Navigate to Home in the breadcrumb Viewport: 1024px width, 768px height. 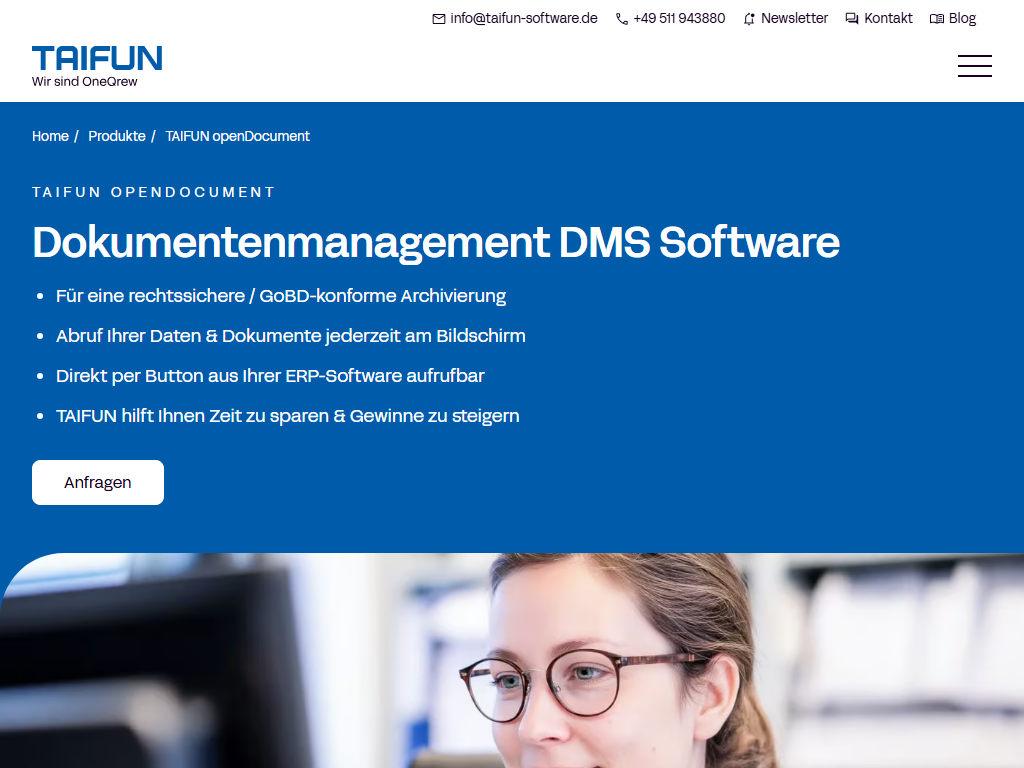50,136
